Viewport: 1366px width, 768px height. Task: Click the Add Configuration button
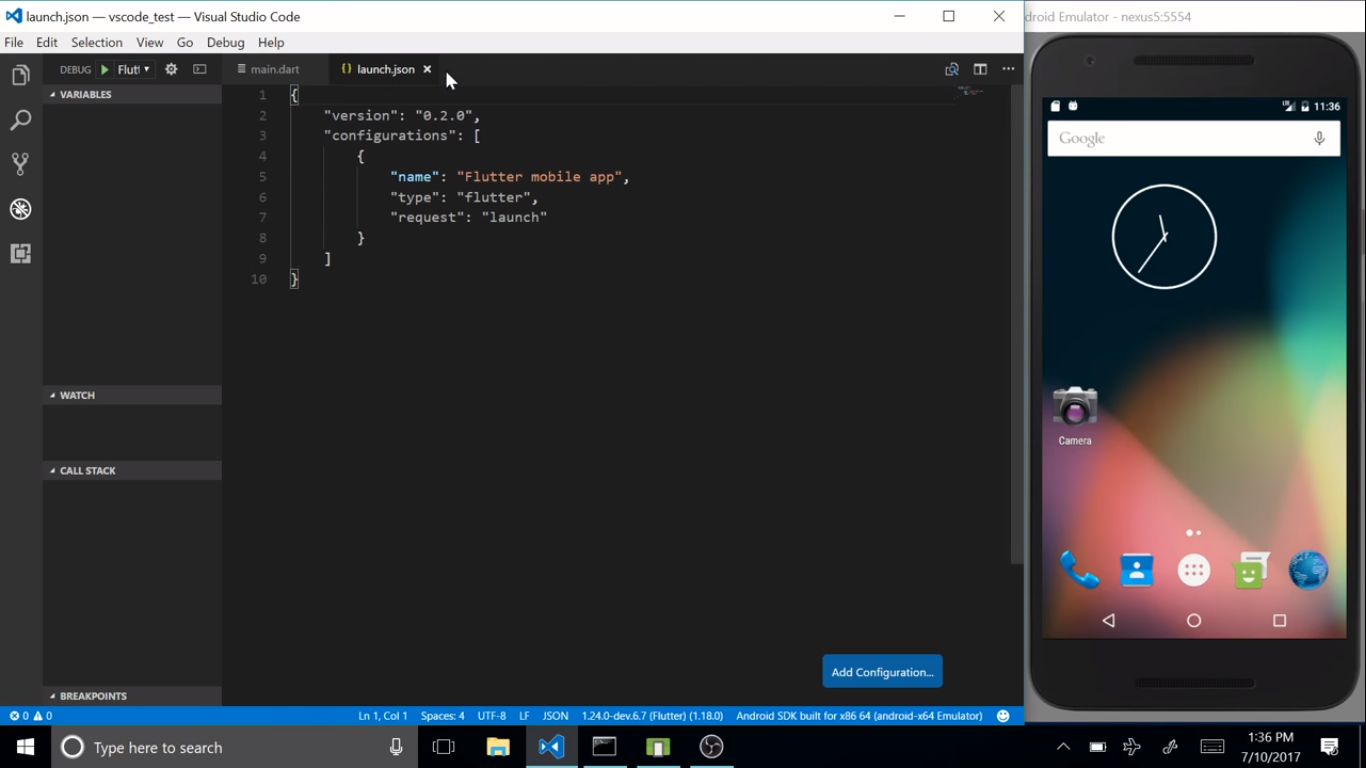[881, 671]
